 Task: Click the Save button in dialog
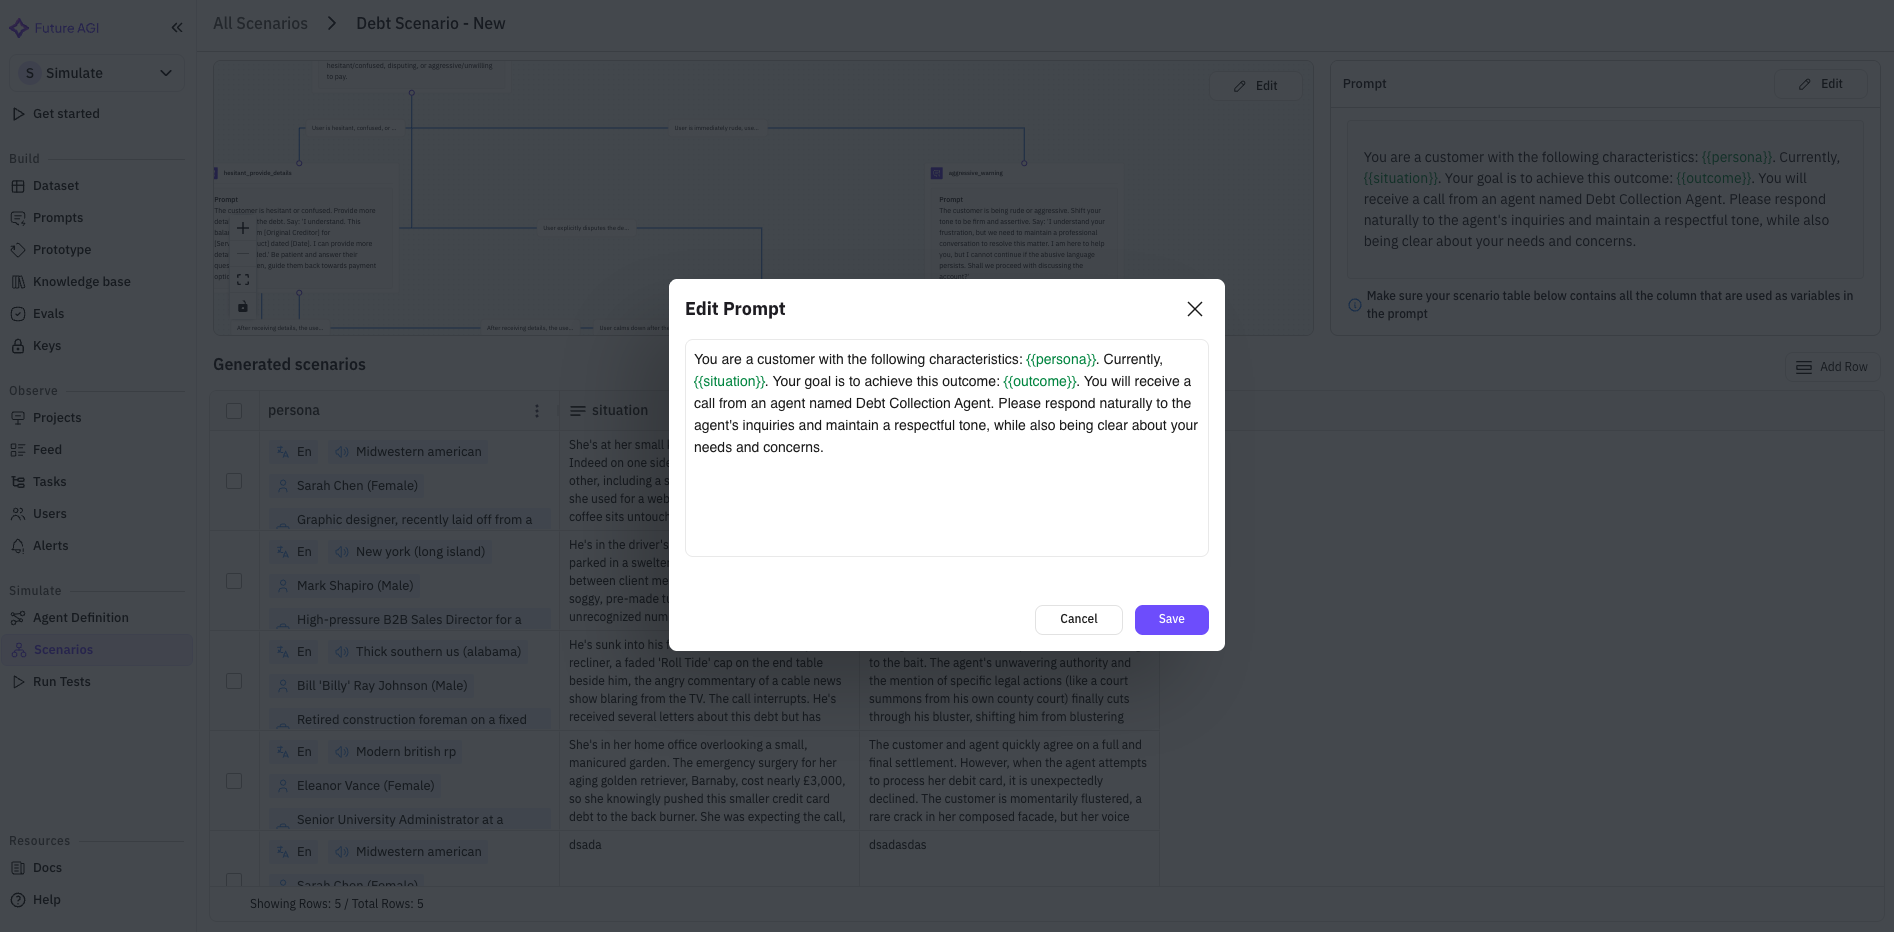[1171, 619]
